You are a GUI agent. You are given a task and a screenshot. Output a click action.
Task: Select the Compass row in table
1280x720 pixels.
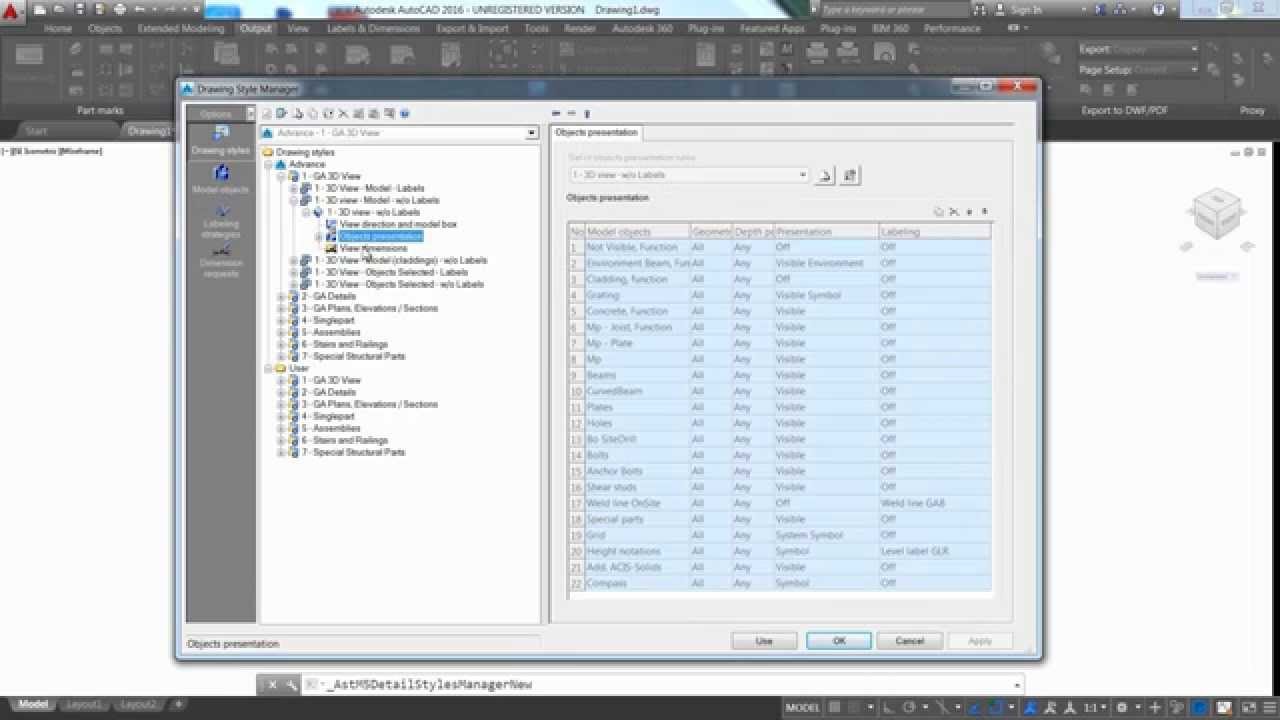click(x=780, y=583)
